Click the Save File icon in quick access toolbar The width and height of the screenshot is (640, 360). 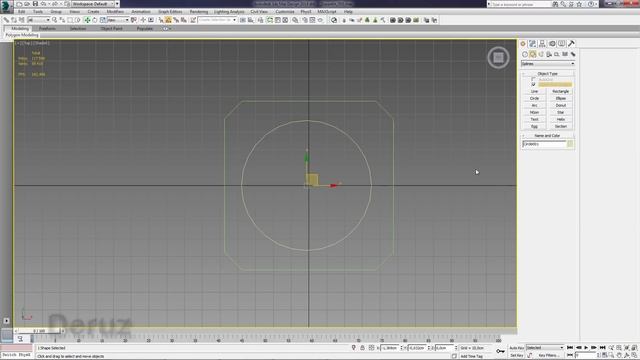pos(35,4)
